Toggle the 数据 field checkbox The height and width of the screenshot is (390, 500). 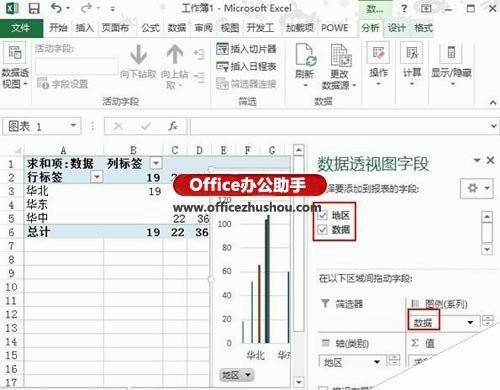[x=322, y=230]
